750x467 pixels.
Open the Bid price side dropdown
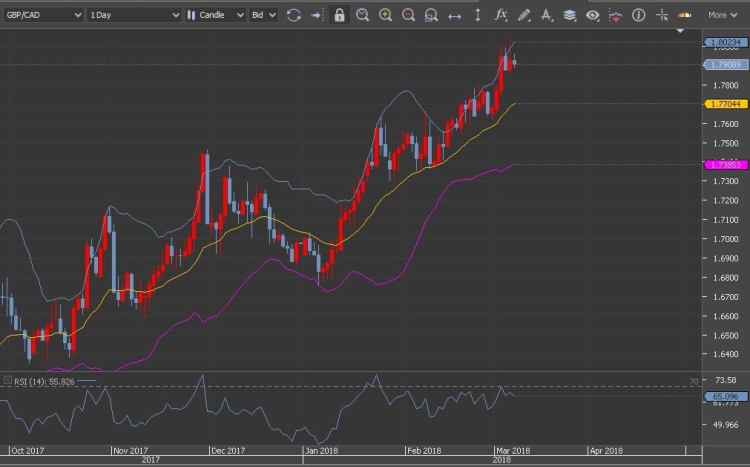(264, 15)
